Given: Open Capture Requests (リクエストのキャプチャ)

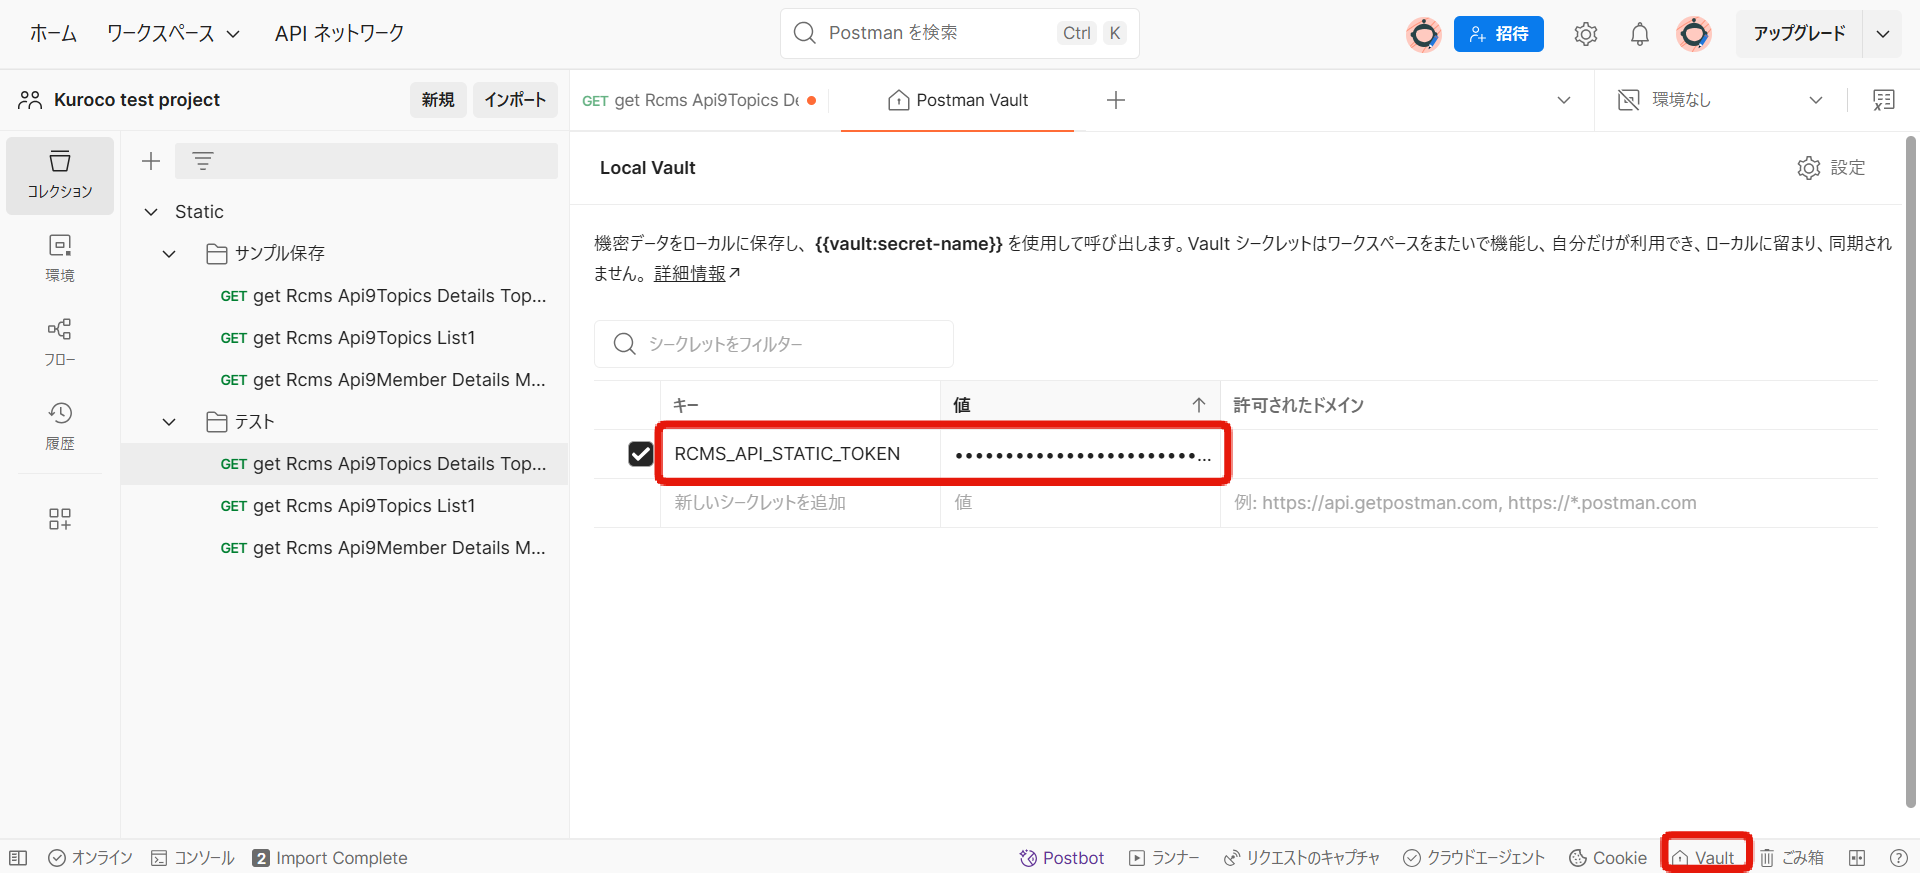Looking at the screenshot, I should click(1301, 858).
